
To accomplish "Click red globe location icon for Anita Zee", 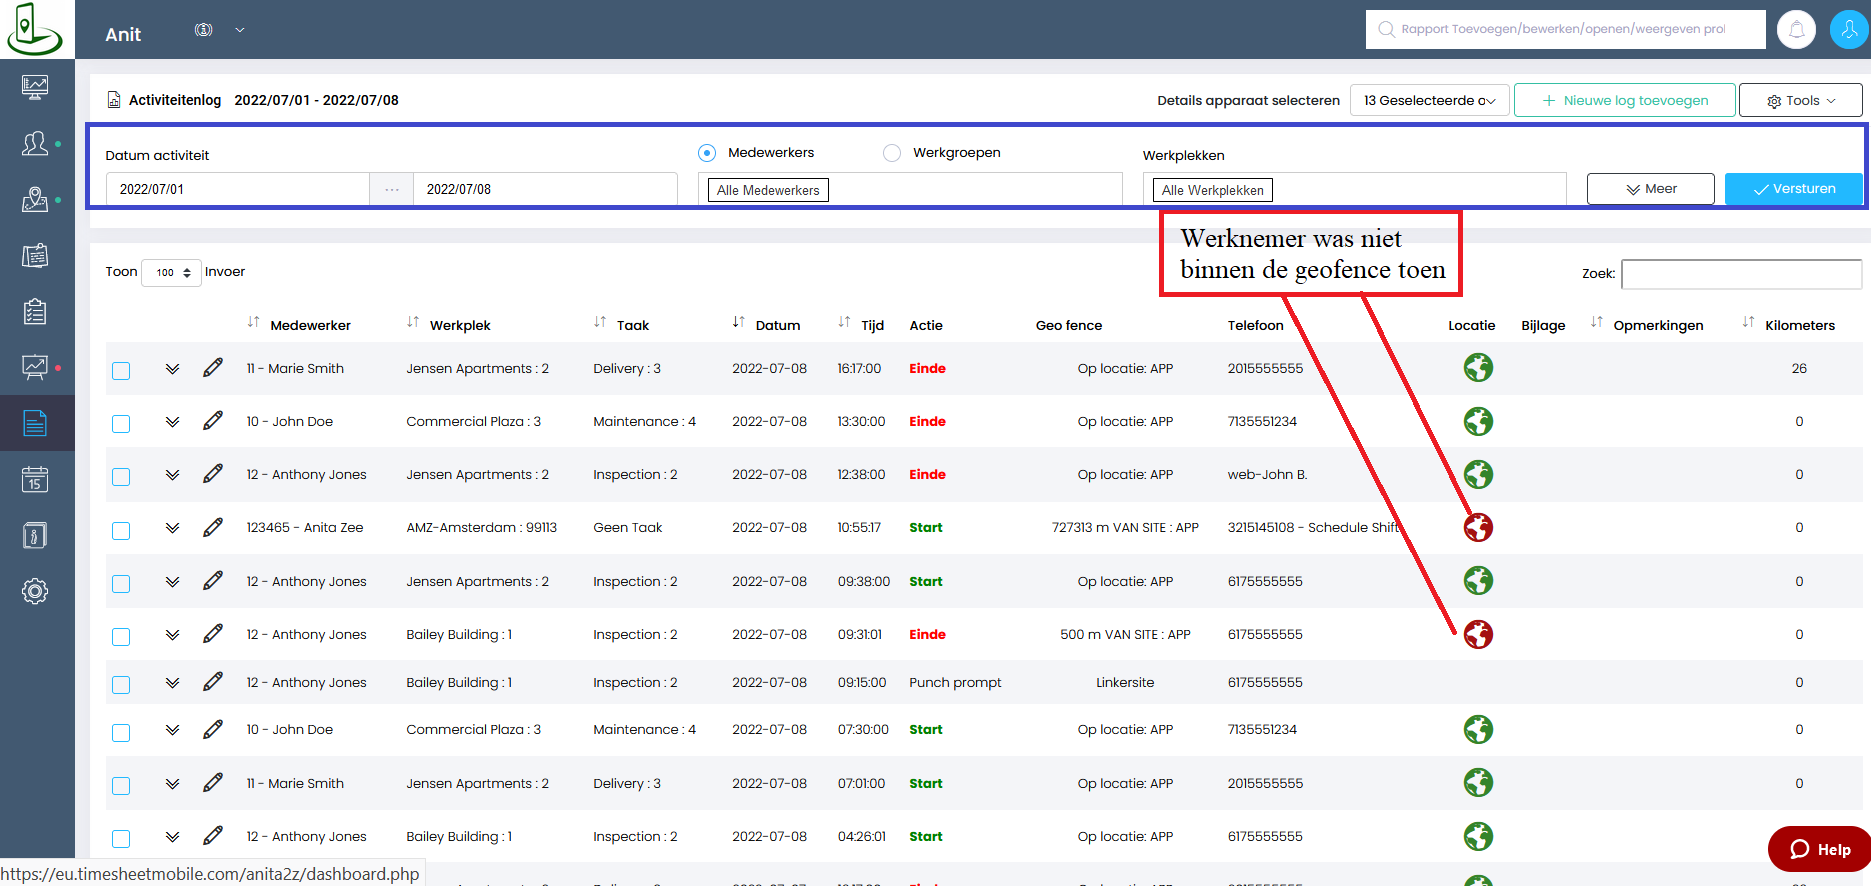I will click(x=1478, y=527).
